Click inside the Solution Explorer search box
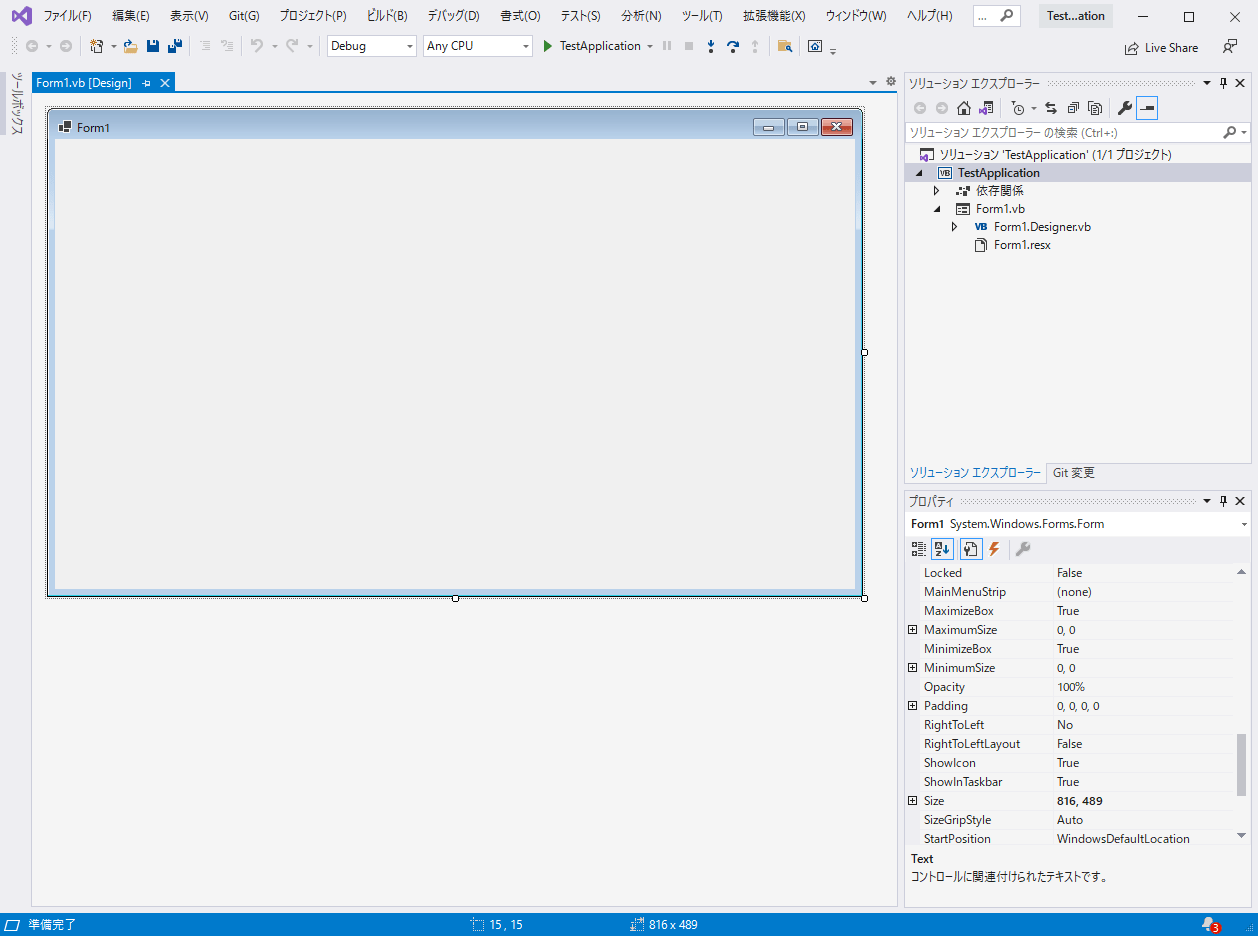 point(1060,131)
